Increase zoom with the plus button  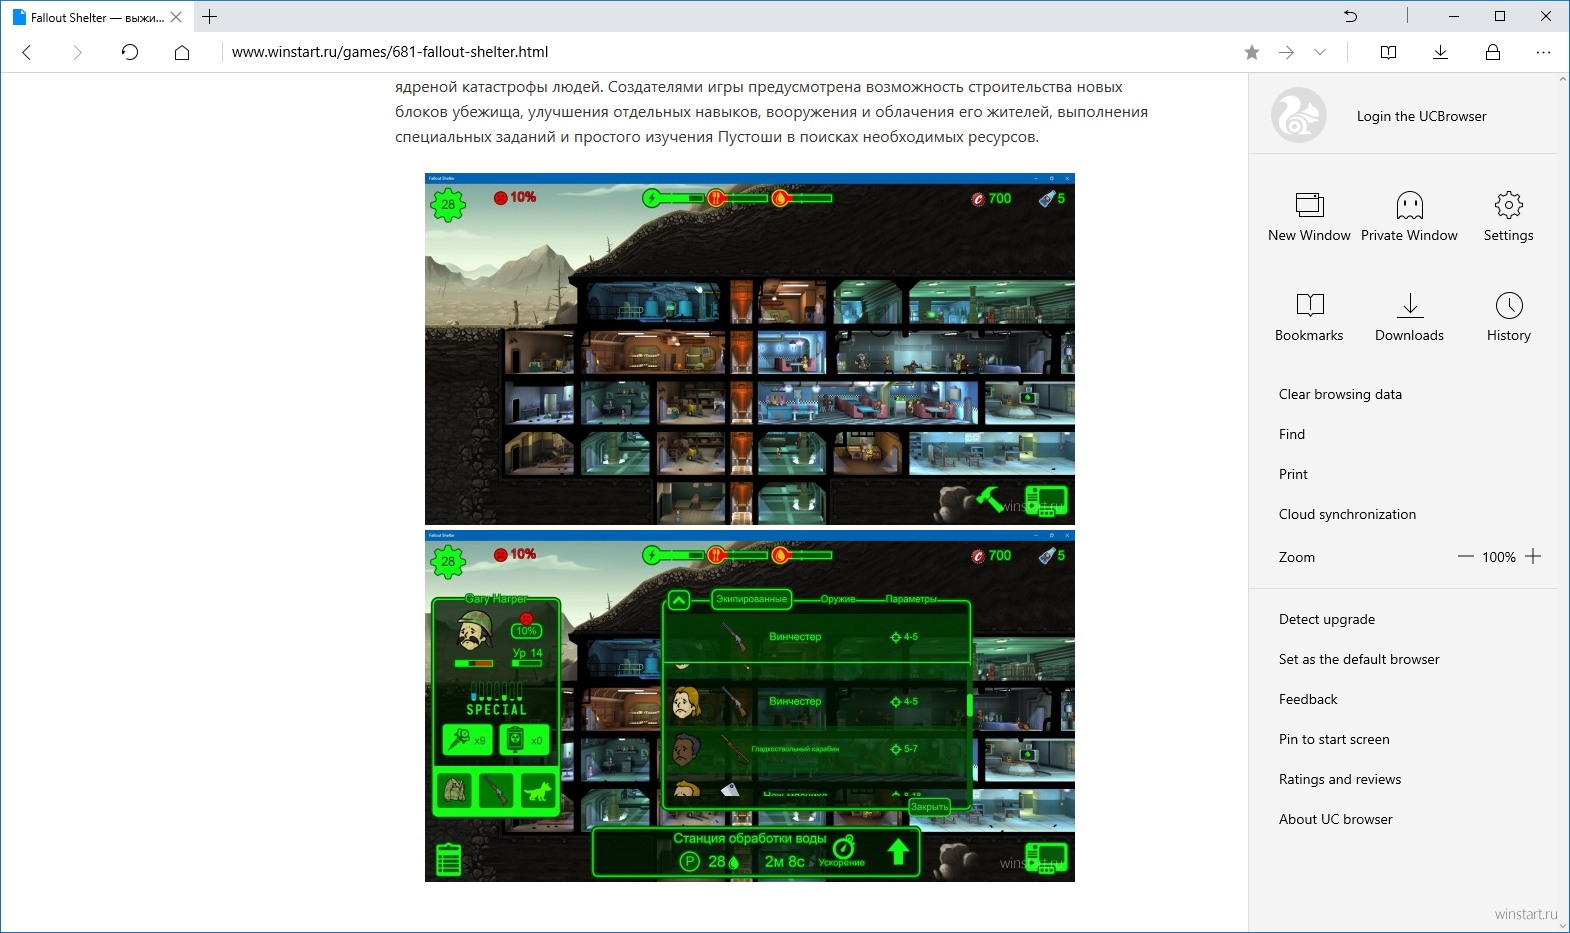[1533, 556]
